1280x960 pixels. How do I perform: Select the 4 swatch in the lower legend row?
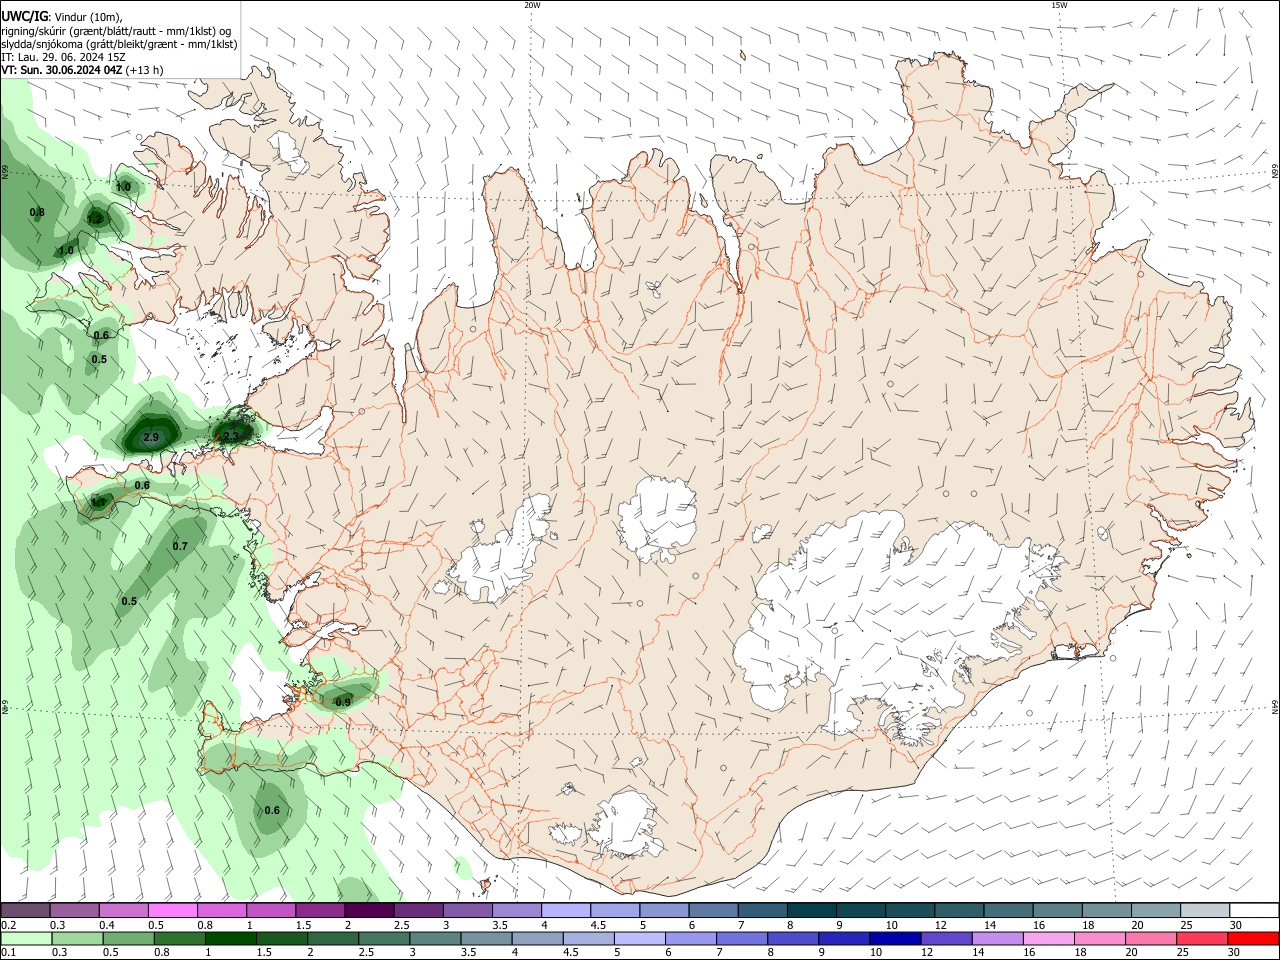tap(537, 939)
